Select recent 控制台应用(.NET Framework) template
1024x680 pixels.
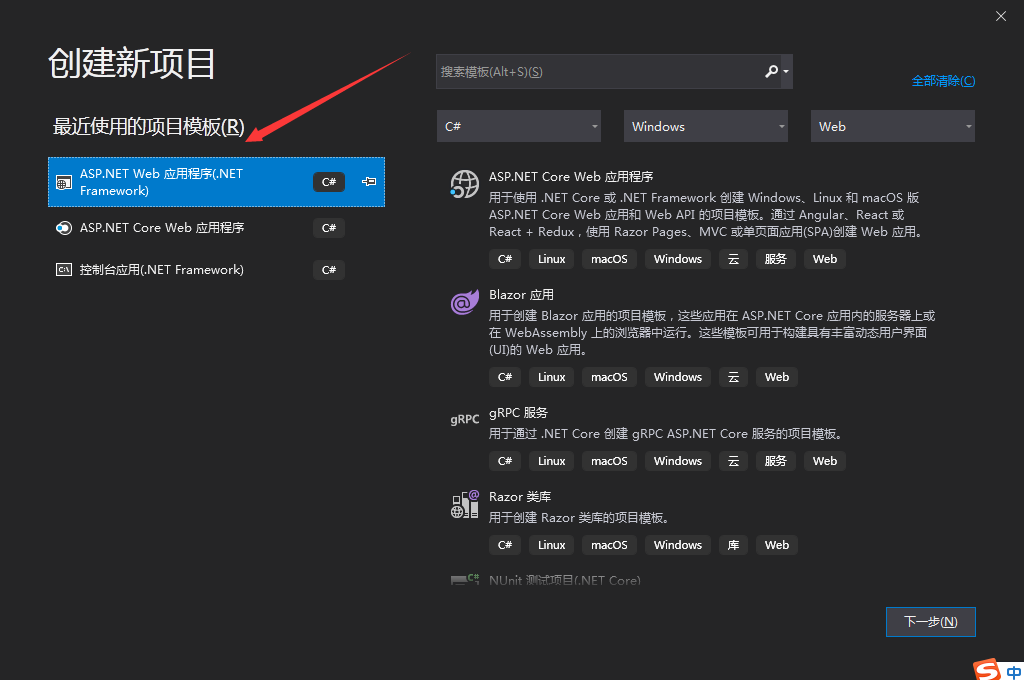pos(216,270)
